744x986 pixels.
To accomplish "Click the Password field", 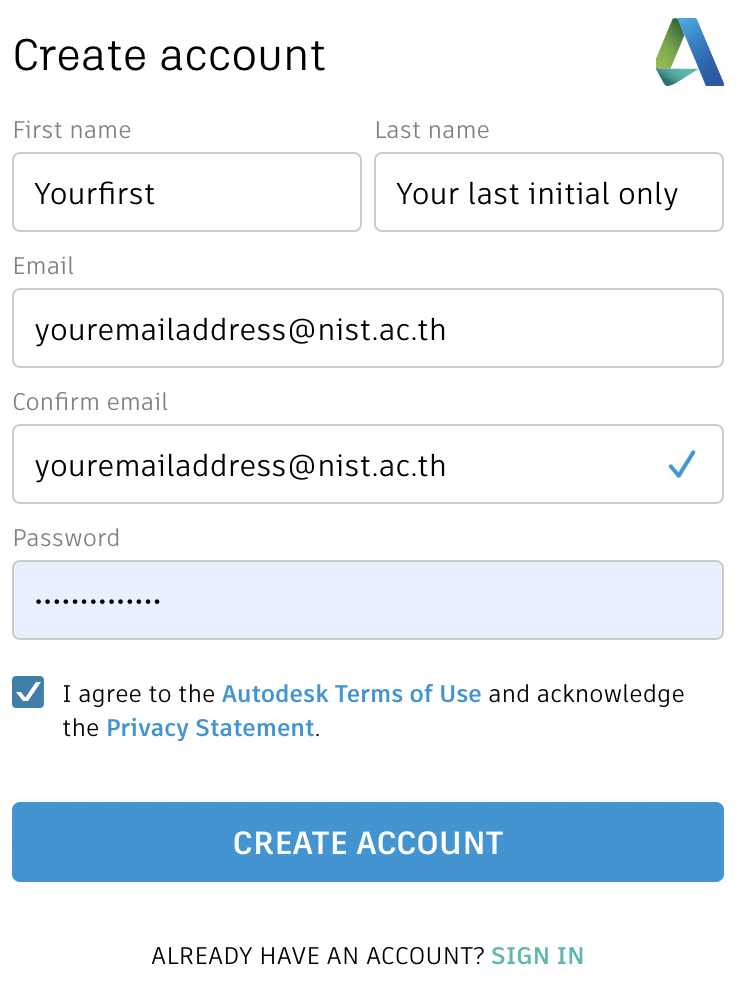I will tap(367, 600).
